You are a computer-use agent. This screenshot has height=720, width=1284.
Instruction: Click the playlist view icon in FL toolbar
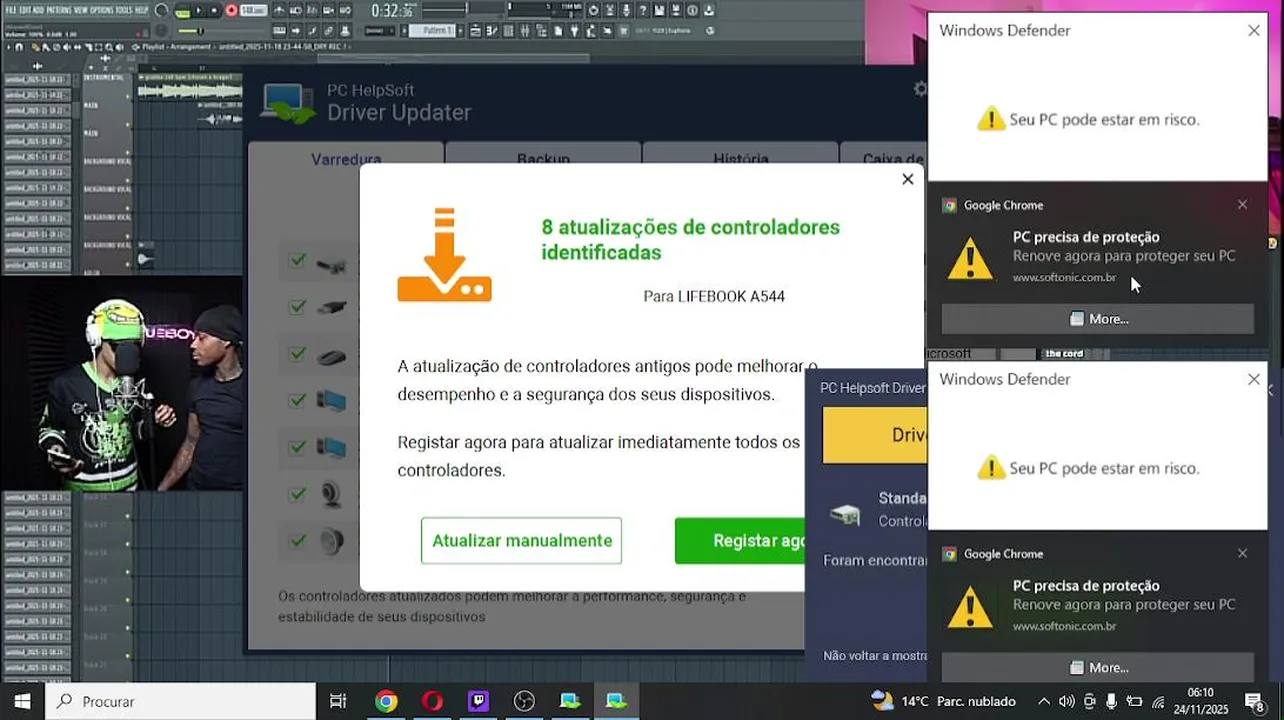475,31
